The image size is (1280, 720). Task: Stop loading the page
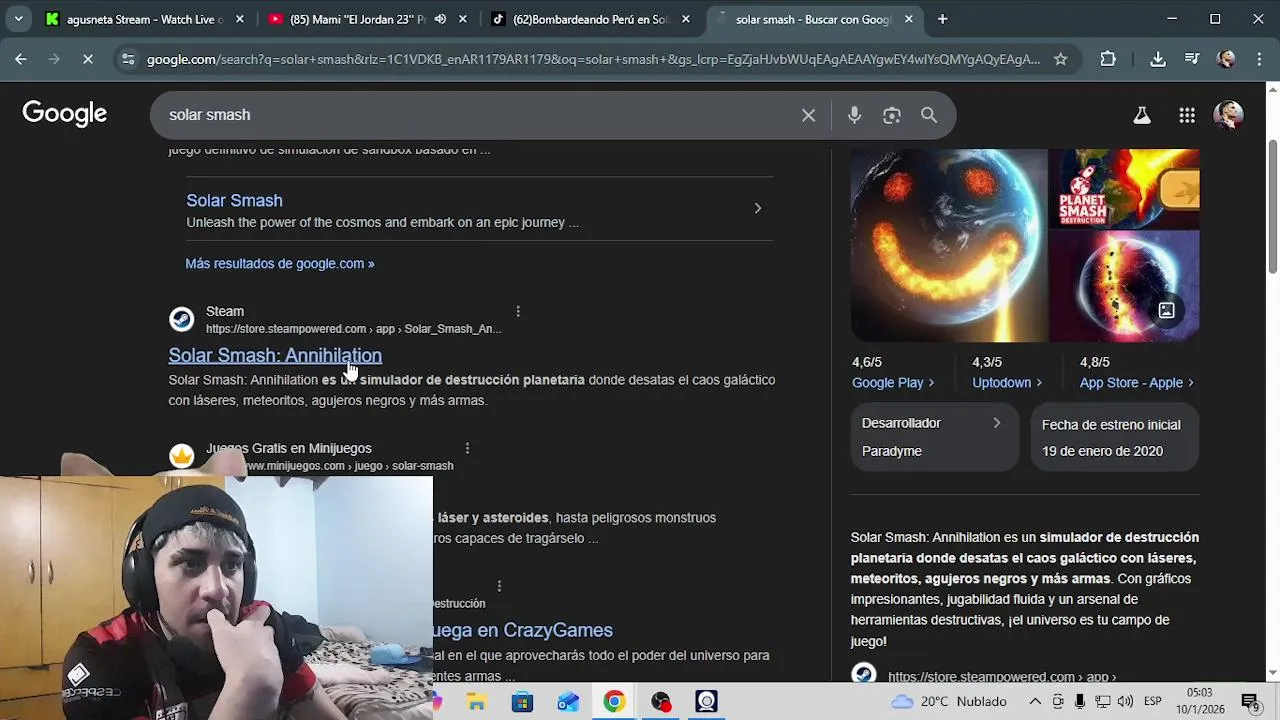(87, 59)
